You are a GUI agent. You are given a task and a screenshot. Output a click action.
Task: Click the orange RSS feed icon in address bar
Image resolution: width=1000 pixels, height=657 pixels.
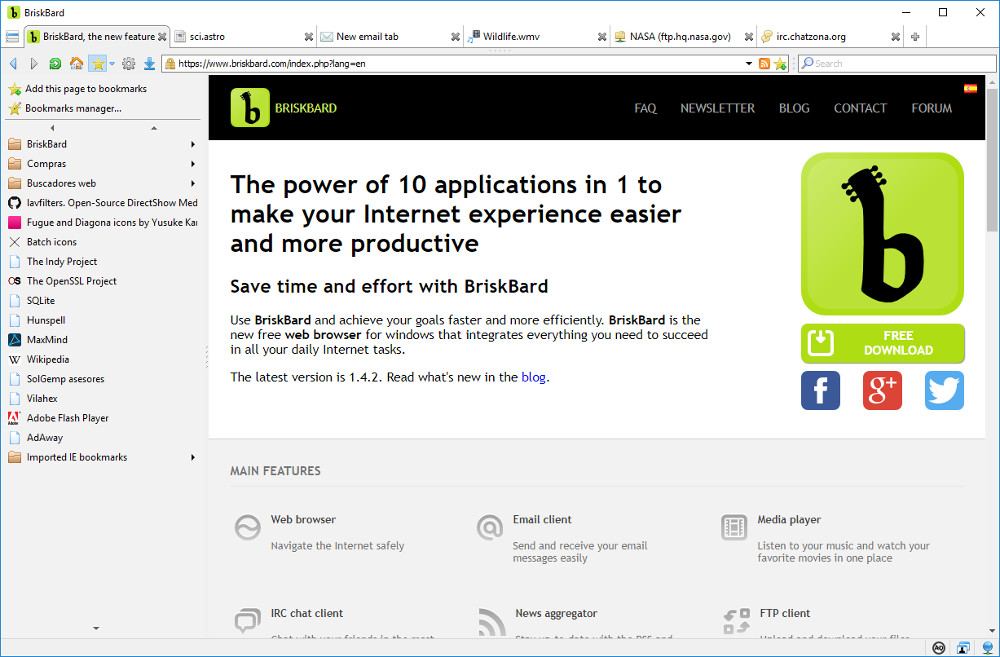[765, 63]
